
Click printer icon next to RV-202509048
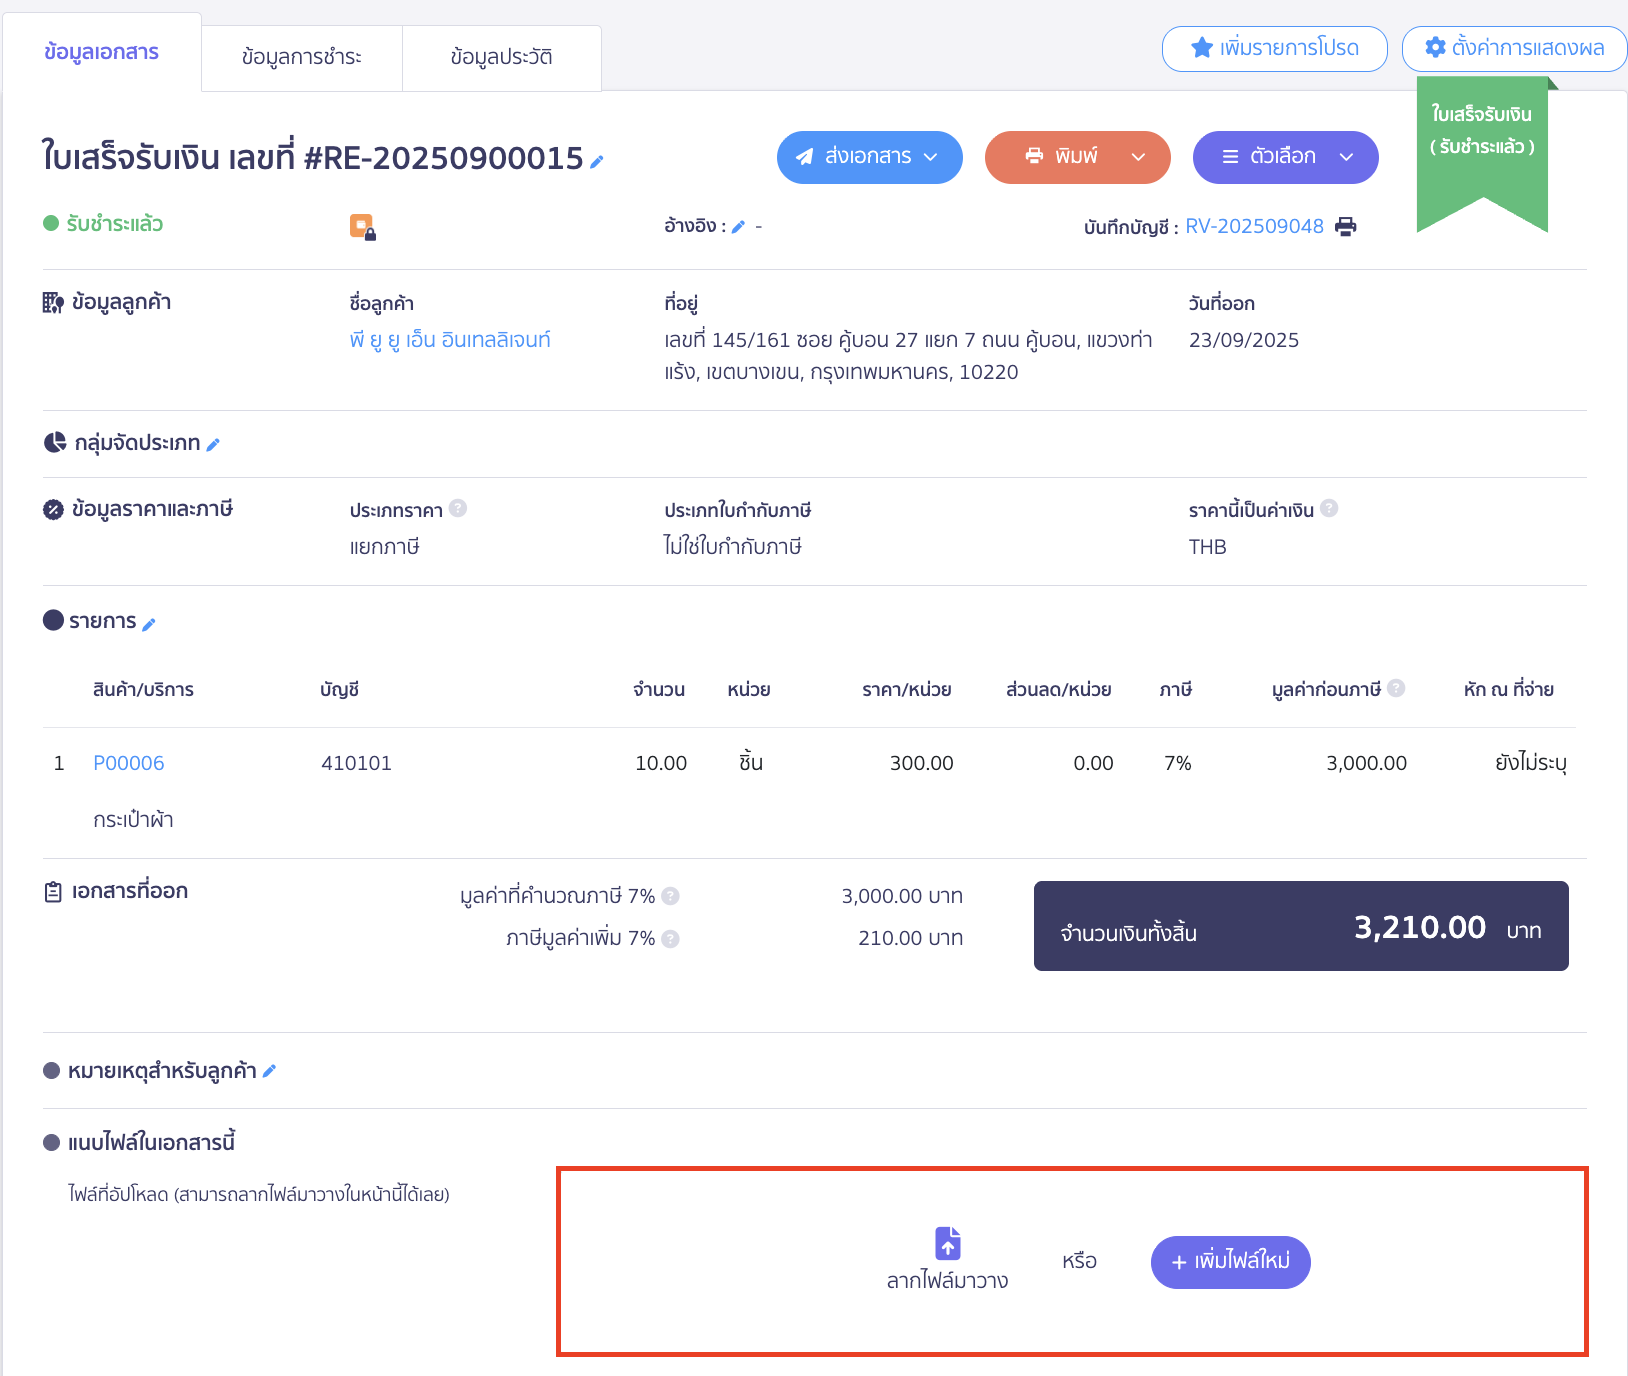(x=1346, y=227)
